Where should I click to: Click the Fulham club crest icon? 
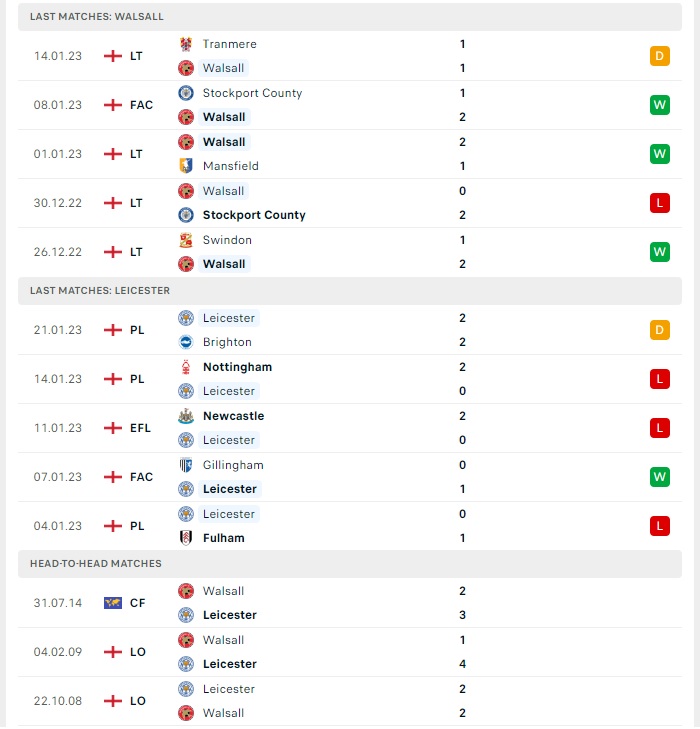click(x=186, y=538)
